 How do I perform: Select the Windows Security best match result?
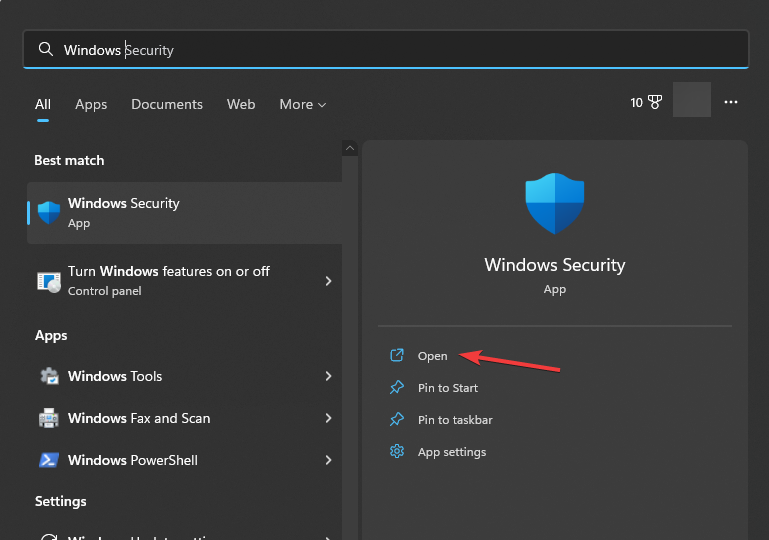pyautogui.click(x=184, y=213)
